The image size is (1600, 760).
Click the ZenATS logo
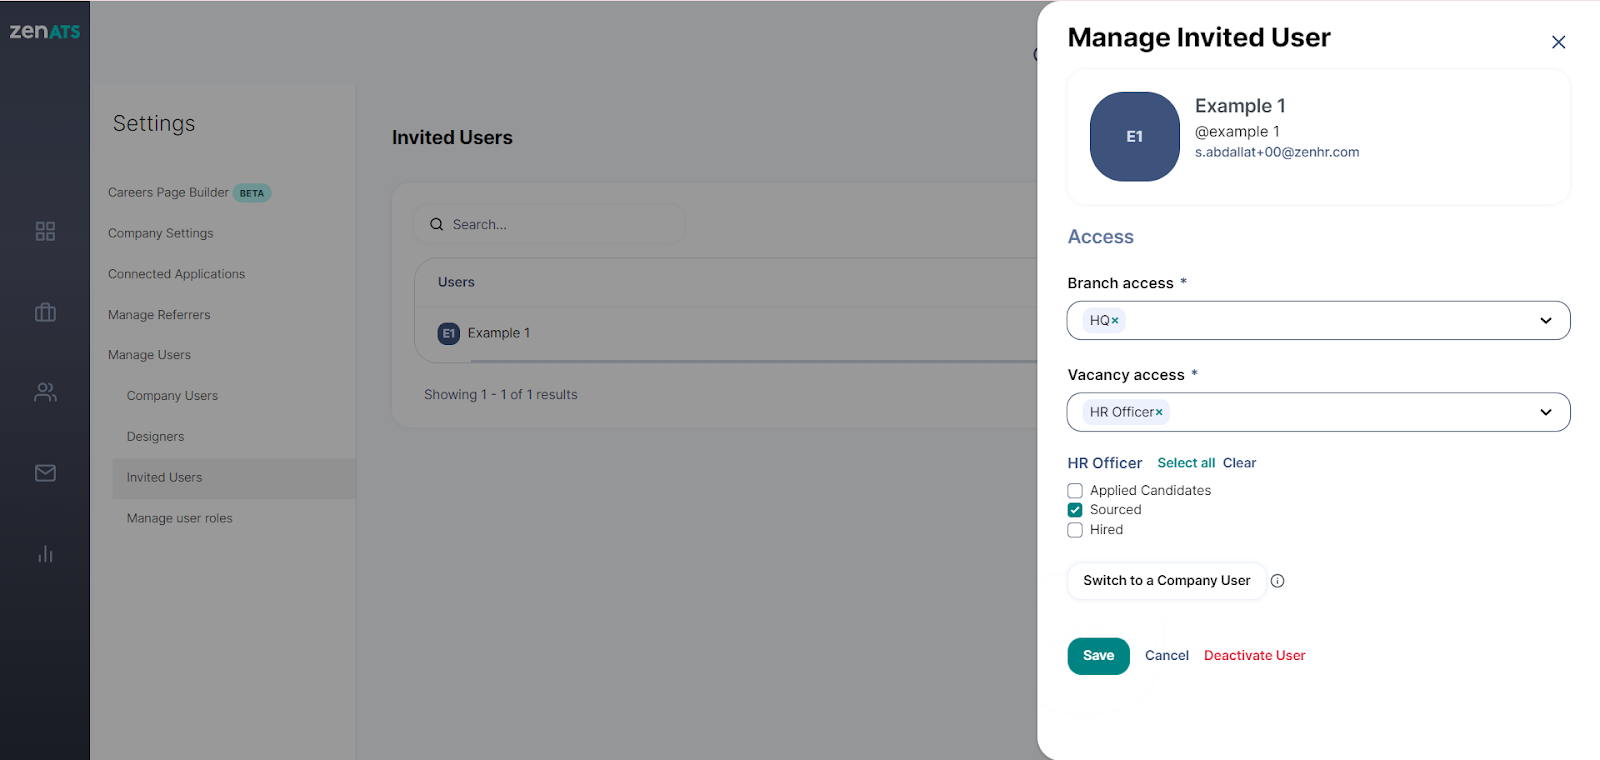pos(45,32)
